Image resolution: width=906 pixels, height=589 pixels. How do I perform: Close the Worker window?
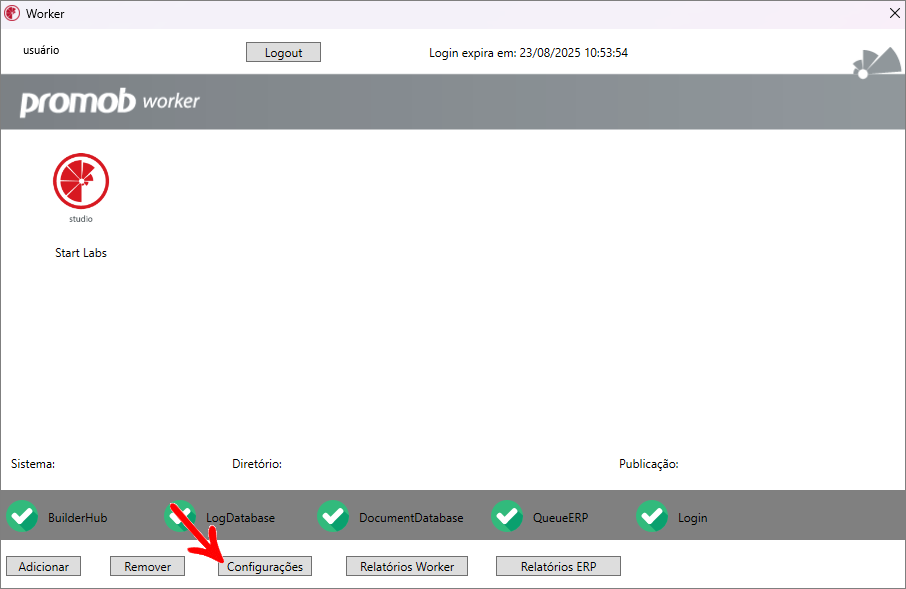coord(894,13)
